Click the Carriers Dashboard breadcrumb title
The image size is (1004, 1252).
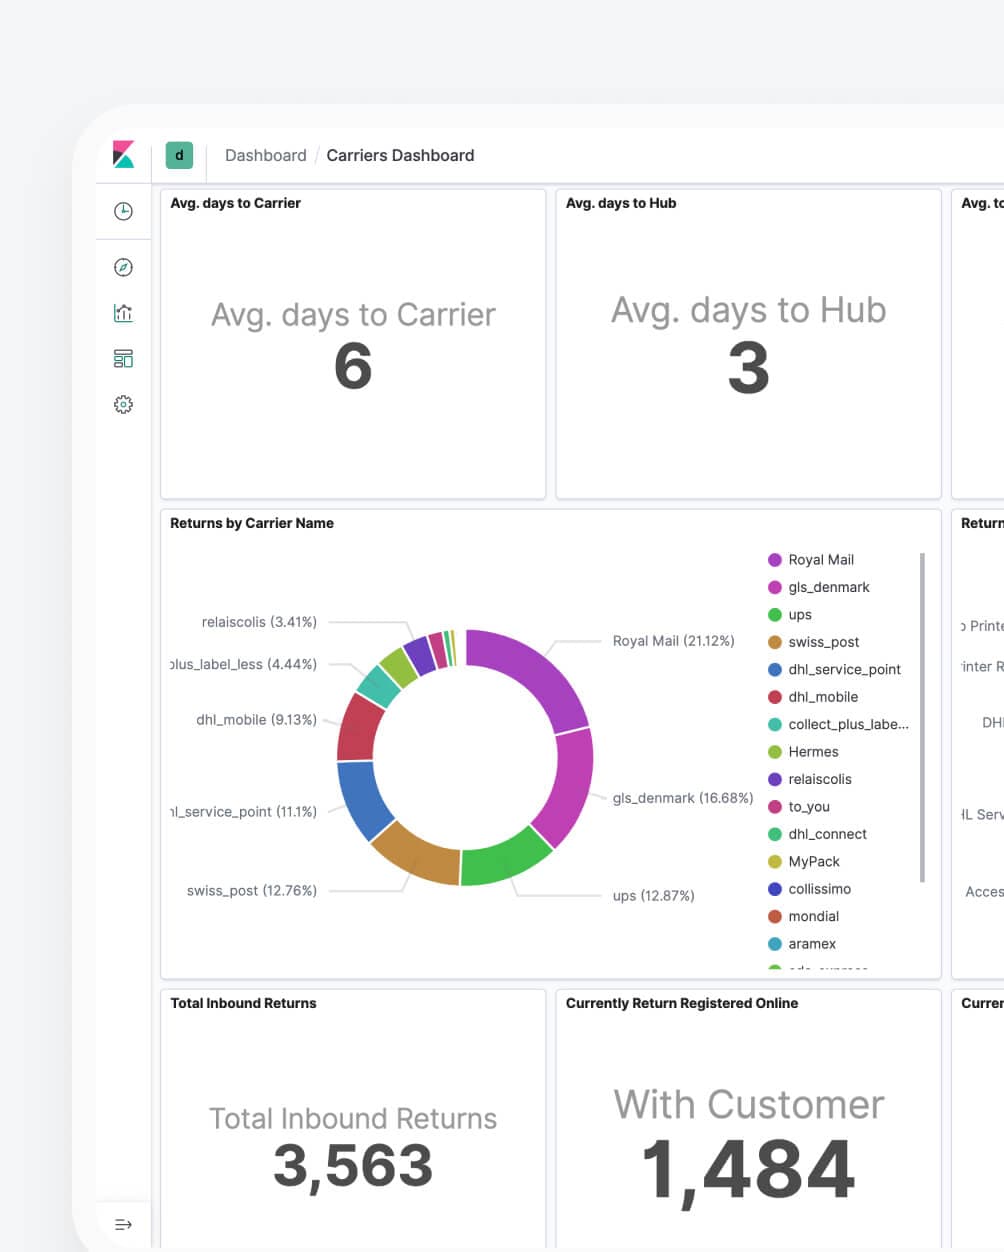tap(400, 155)
